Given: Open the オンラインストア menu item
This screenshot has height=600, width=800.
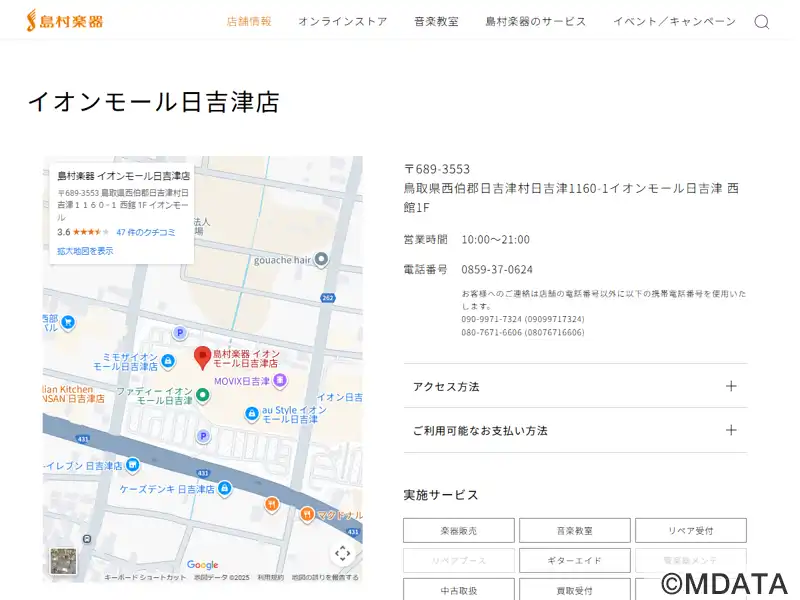Looking at the screenshot, I should [343, 21].
